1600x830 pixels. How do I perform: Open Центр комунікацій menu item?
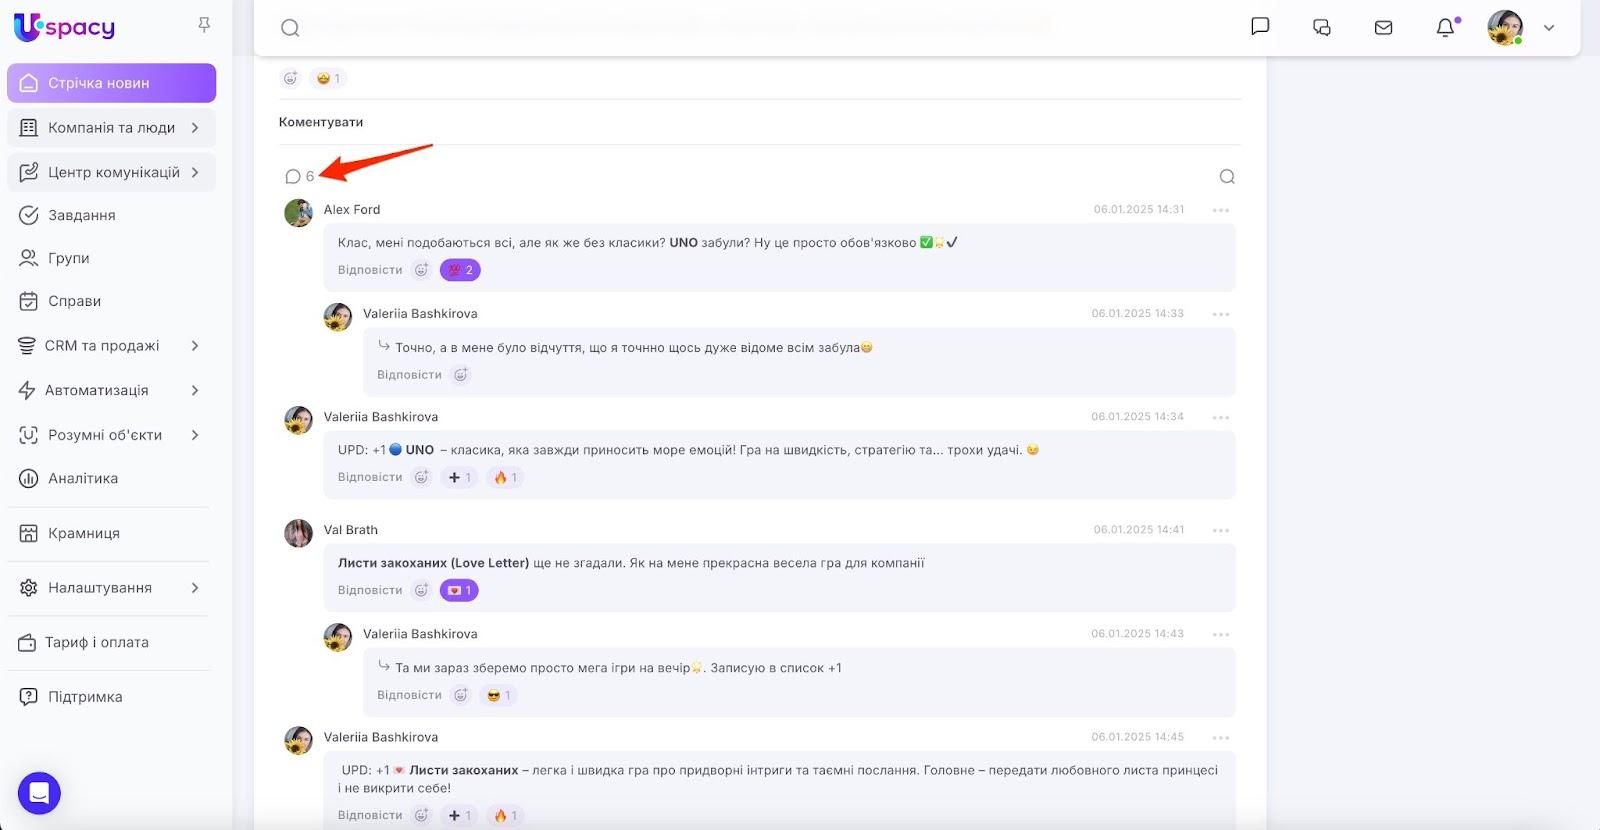[x=112, y=172]
